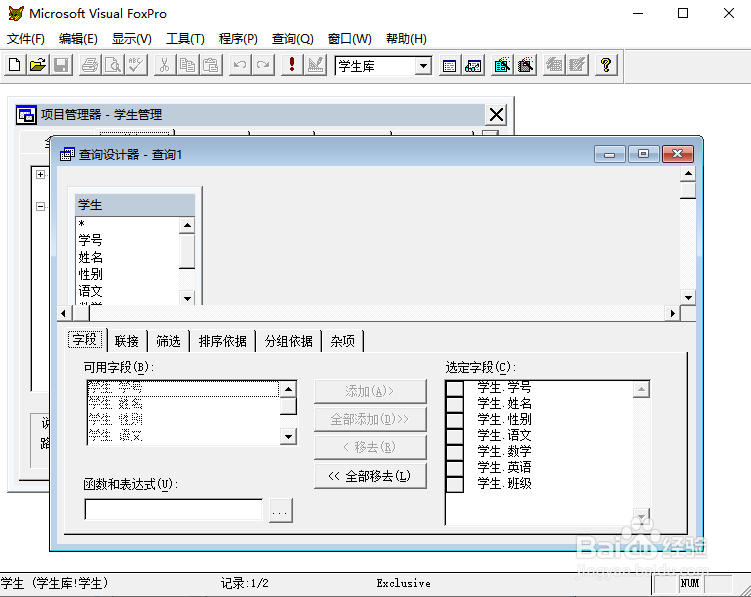The image size is (751, 597).
Task: Click the Open folder toolbar icon
Action: coord(38,65)
